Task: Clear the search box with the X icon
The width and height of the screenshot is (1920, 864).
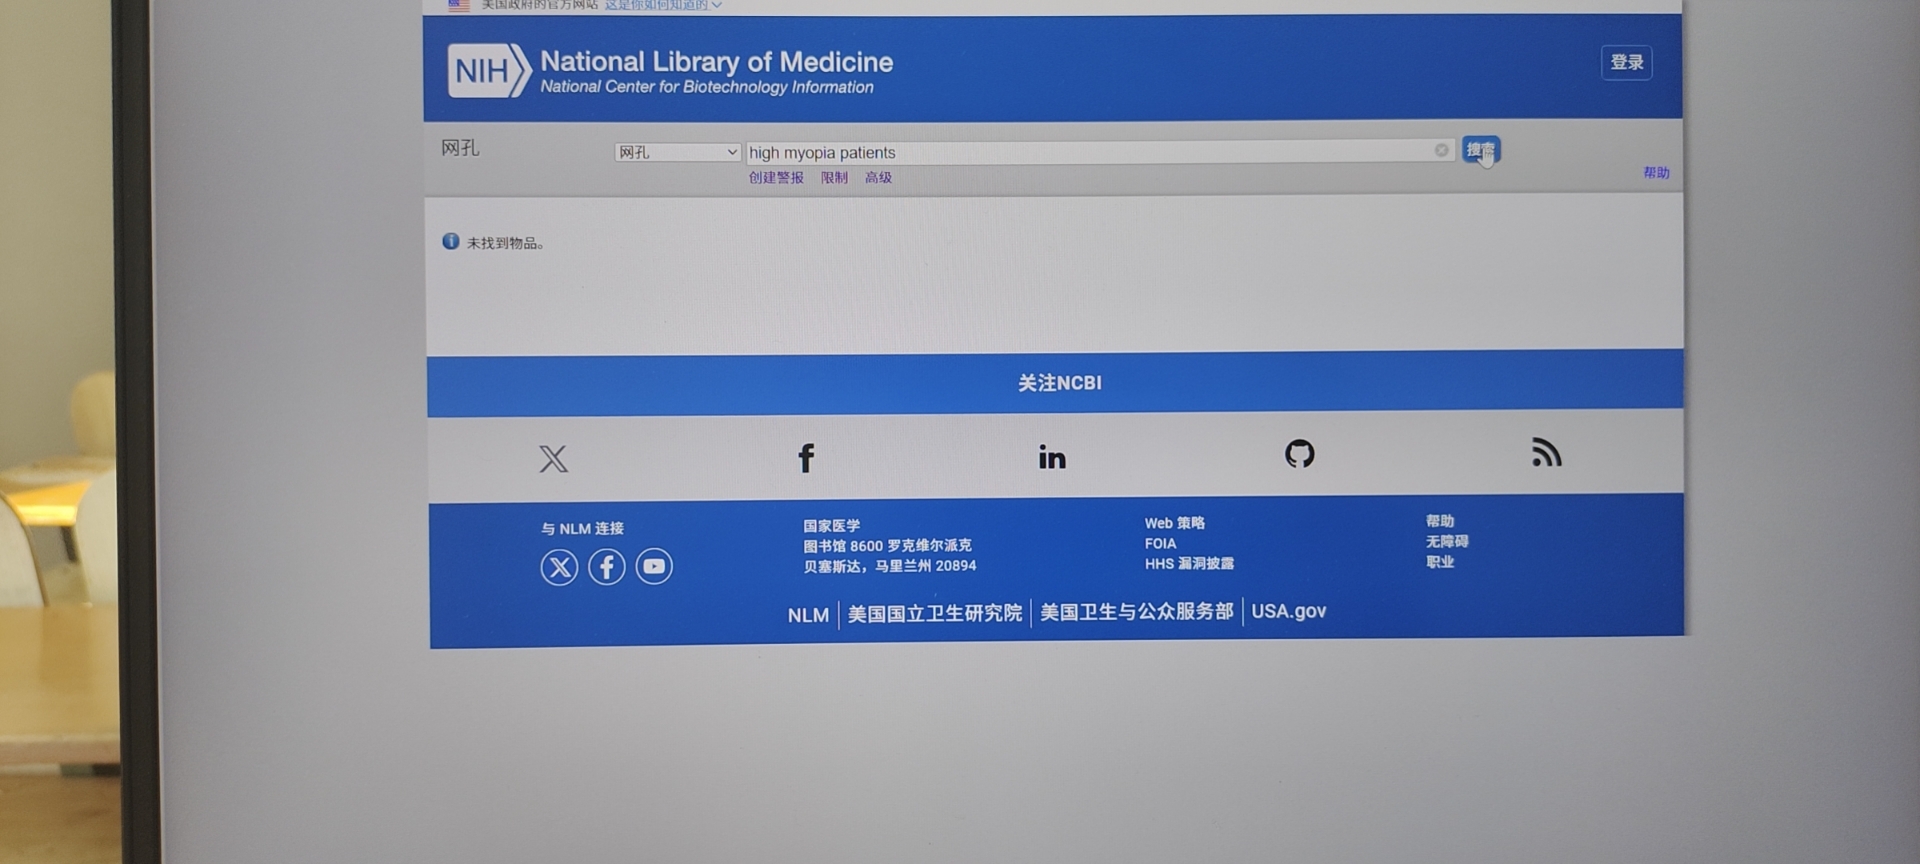Action: coord(1441,150)
